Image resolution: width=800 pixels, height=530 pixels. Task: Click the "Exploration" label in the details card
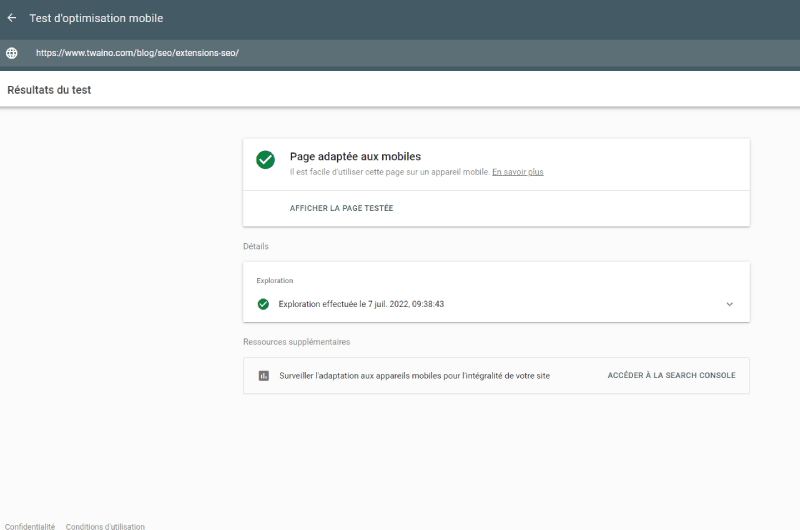click(x=275, y=281)
